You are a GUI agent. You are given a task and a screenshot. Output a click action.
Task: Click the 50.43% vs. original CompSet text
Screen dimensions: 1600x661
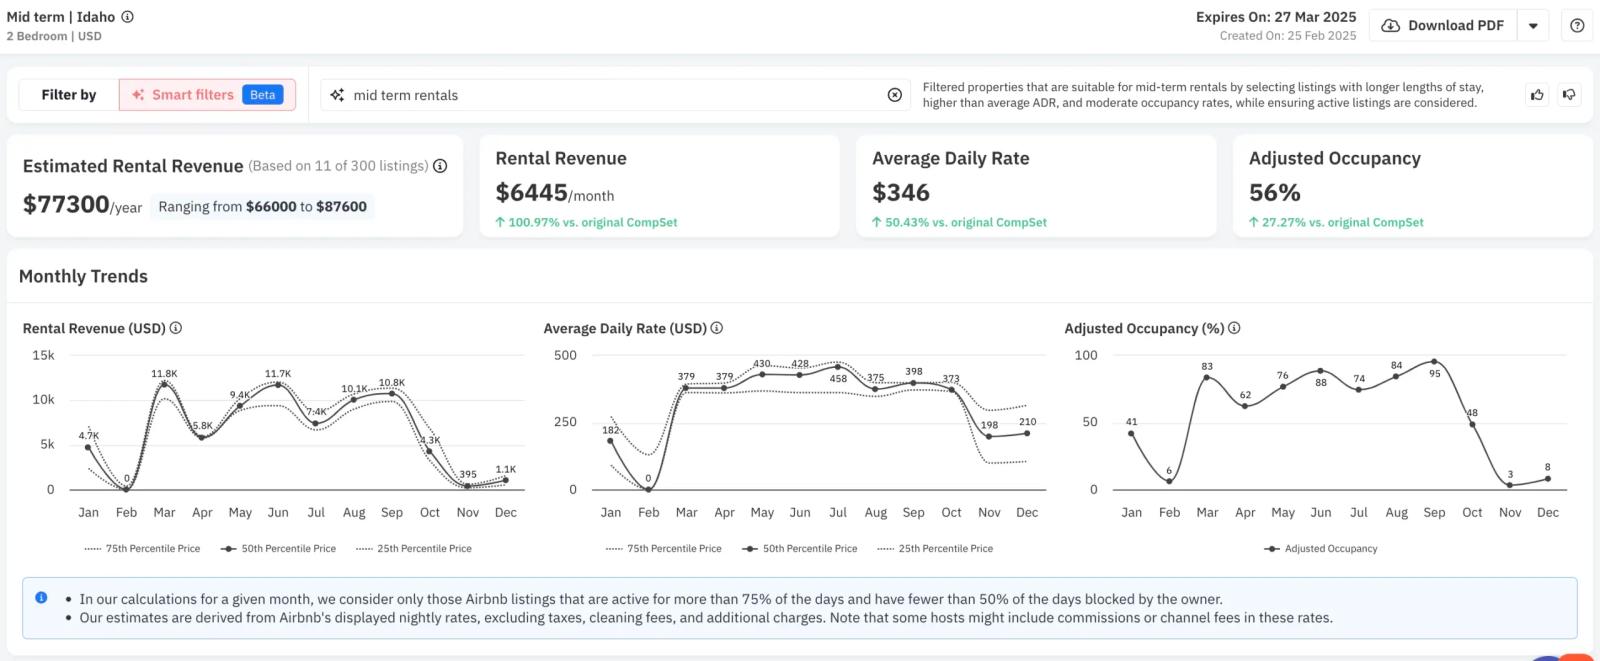point(960,222)
